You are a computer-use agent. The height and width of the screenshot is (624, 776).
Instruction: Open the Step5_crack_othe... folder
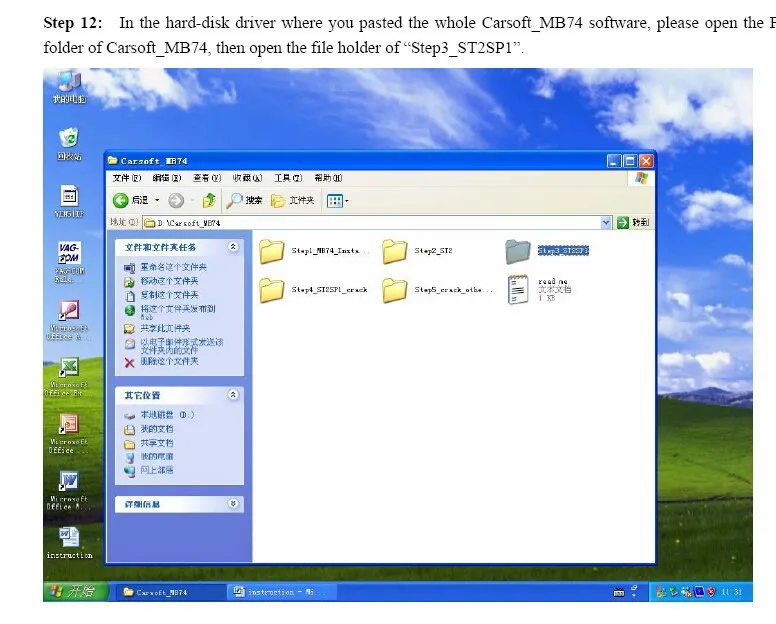(x=437, y=290)
